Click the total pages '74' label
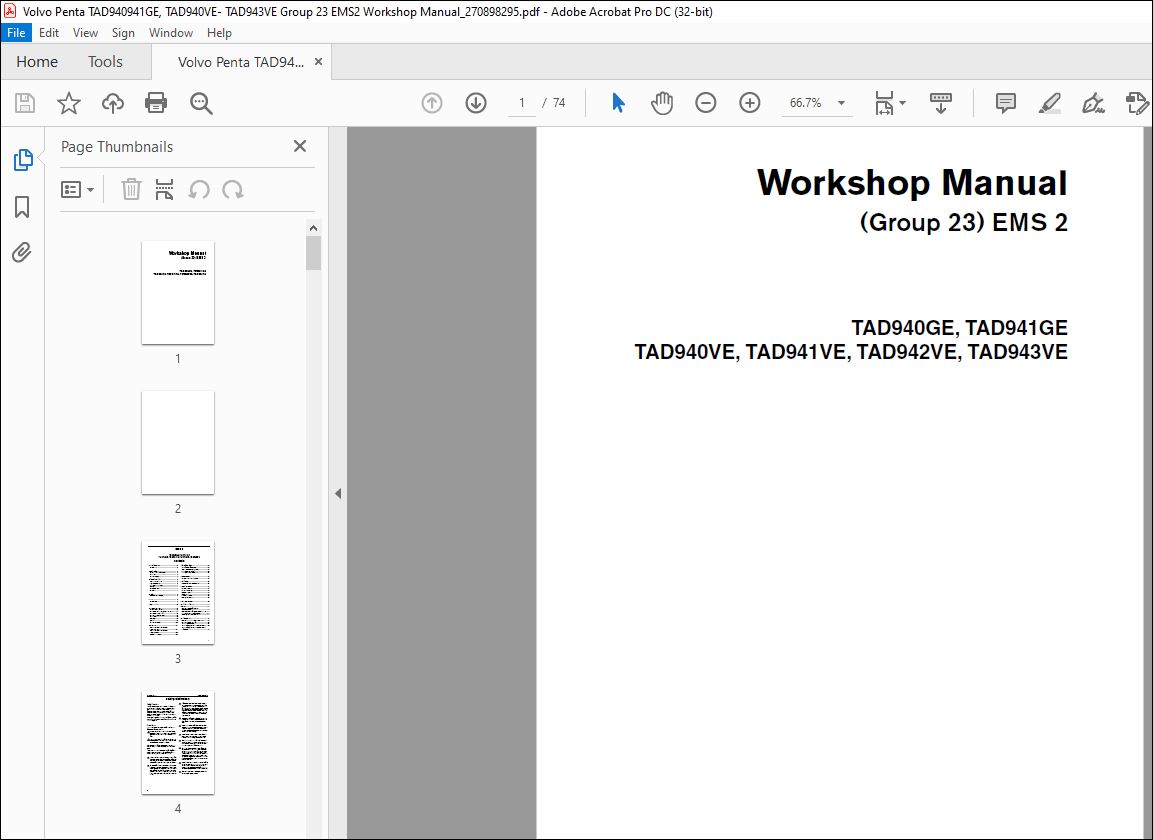1153x840 pixels. (x=559, y=103)
